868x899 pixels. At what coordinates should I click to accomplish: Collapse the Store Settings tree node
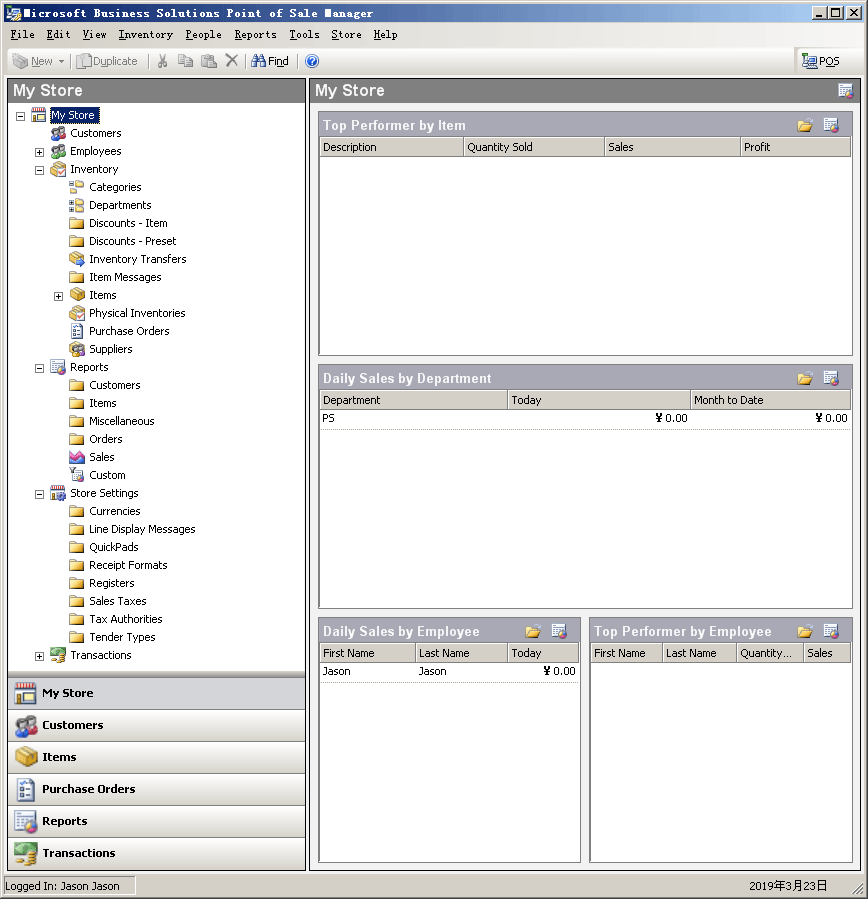[40, 494]
